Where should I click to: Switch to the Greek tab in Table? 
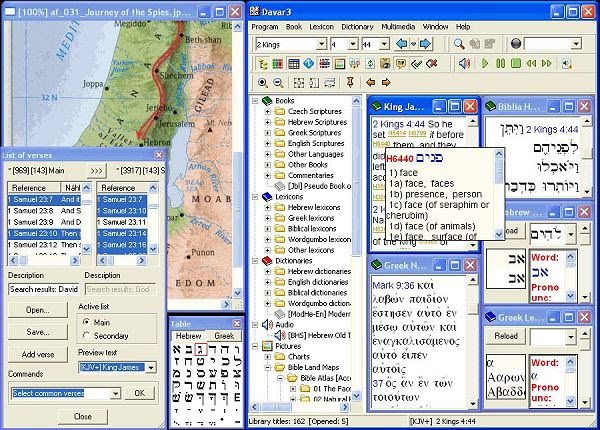pos(224,336)
